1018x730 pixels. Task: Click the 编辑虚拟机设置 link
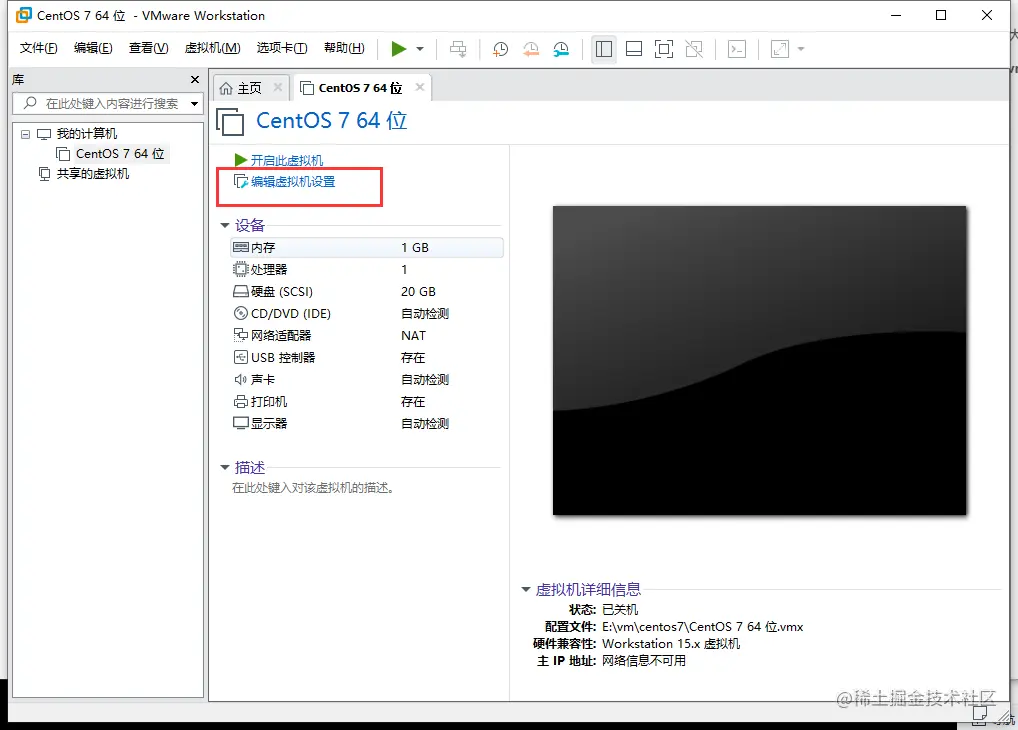point(293,182)
